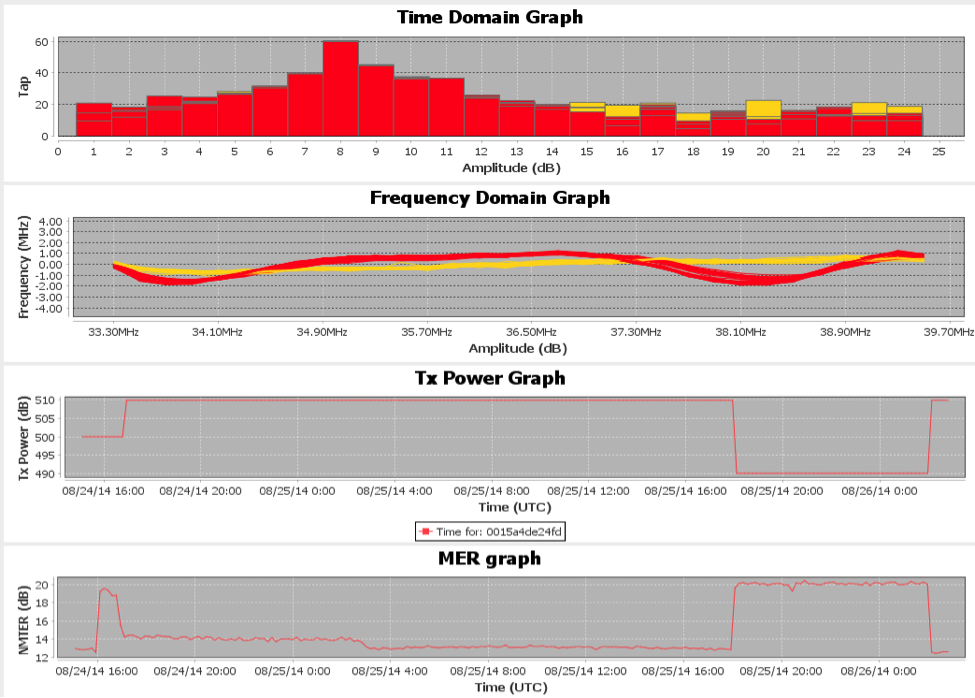Click the red bar at amplitude 1

94,119
